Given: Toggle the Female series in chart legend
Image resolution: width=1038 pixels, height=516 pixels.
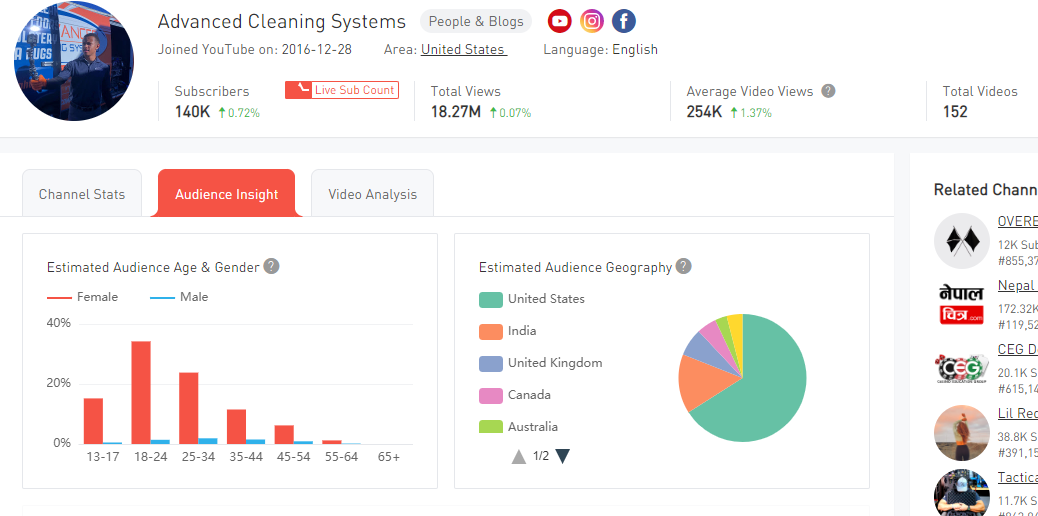Looking at the screenshot, I should pyautogui.click(x=83, y=297).
